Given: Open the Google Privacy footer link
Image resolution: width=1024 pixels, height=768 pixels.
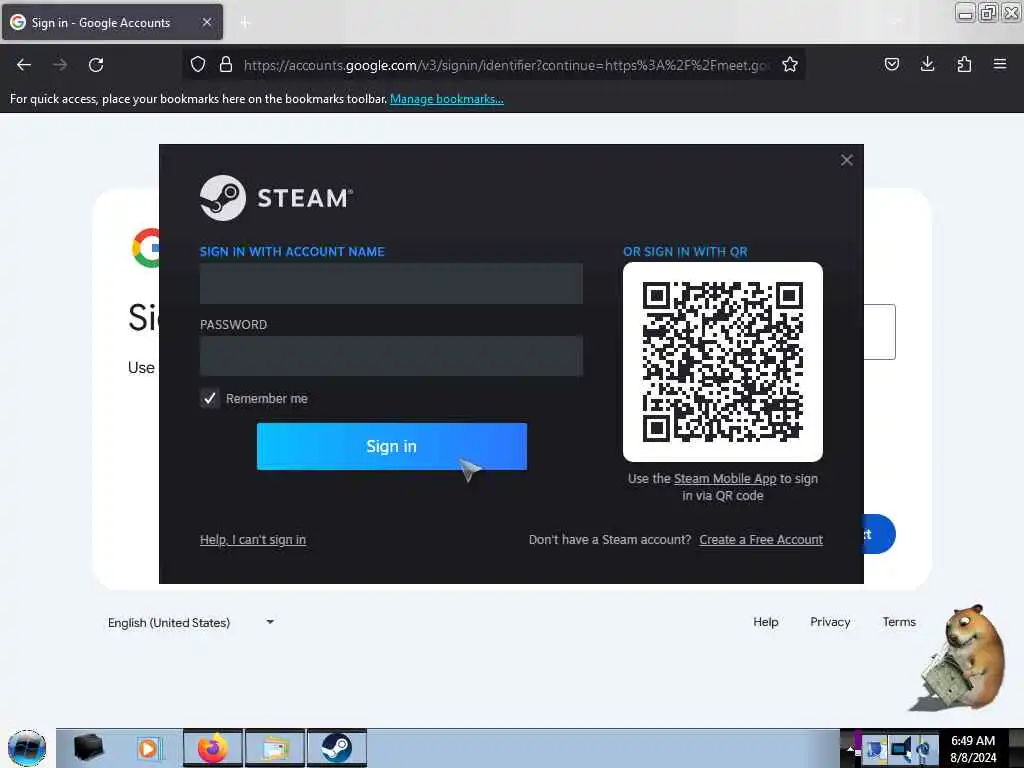Looking at the screenshot, I should [830, 622].
